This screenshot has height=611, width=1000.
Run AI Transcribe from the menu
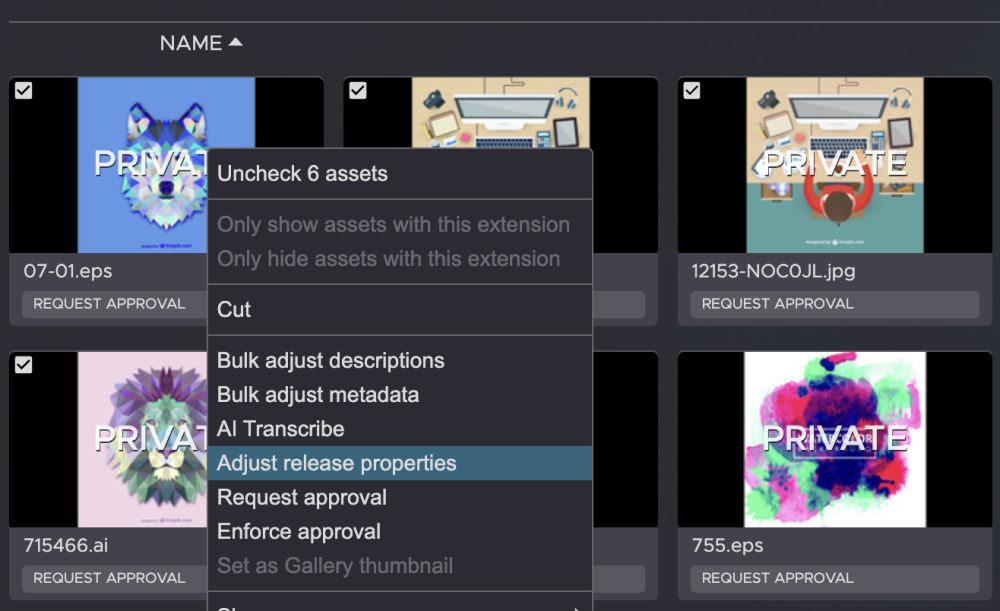pyautogui.click(x=281, y=429)
